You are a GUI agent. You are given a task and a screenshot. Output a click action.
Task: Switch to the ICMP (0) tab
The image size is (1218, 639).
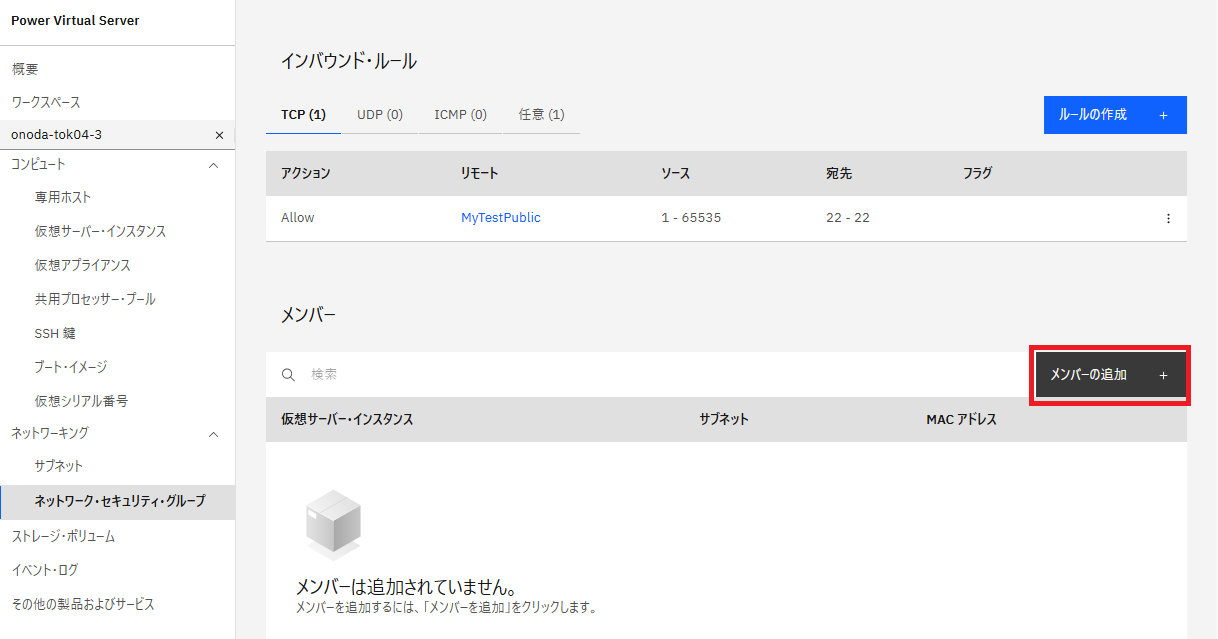[460, 115]
